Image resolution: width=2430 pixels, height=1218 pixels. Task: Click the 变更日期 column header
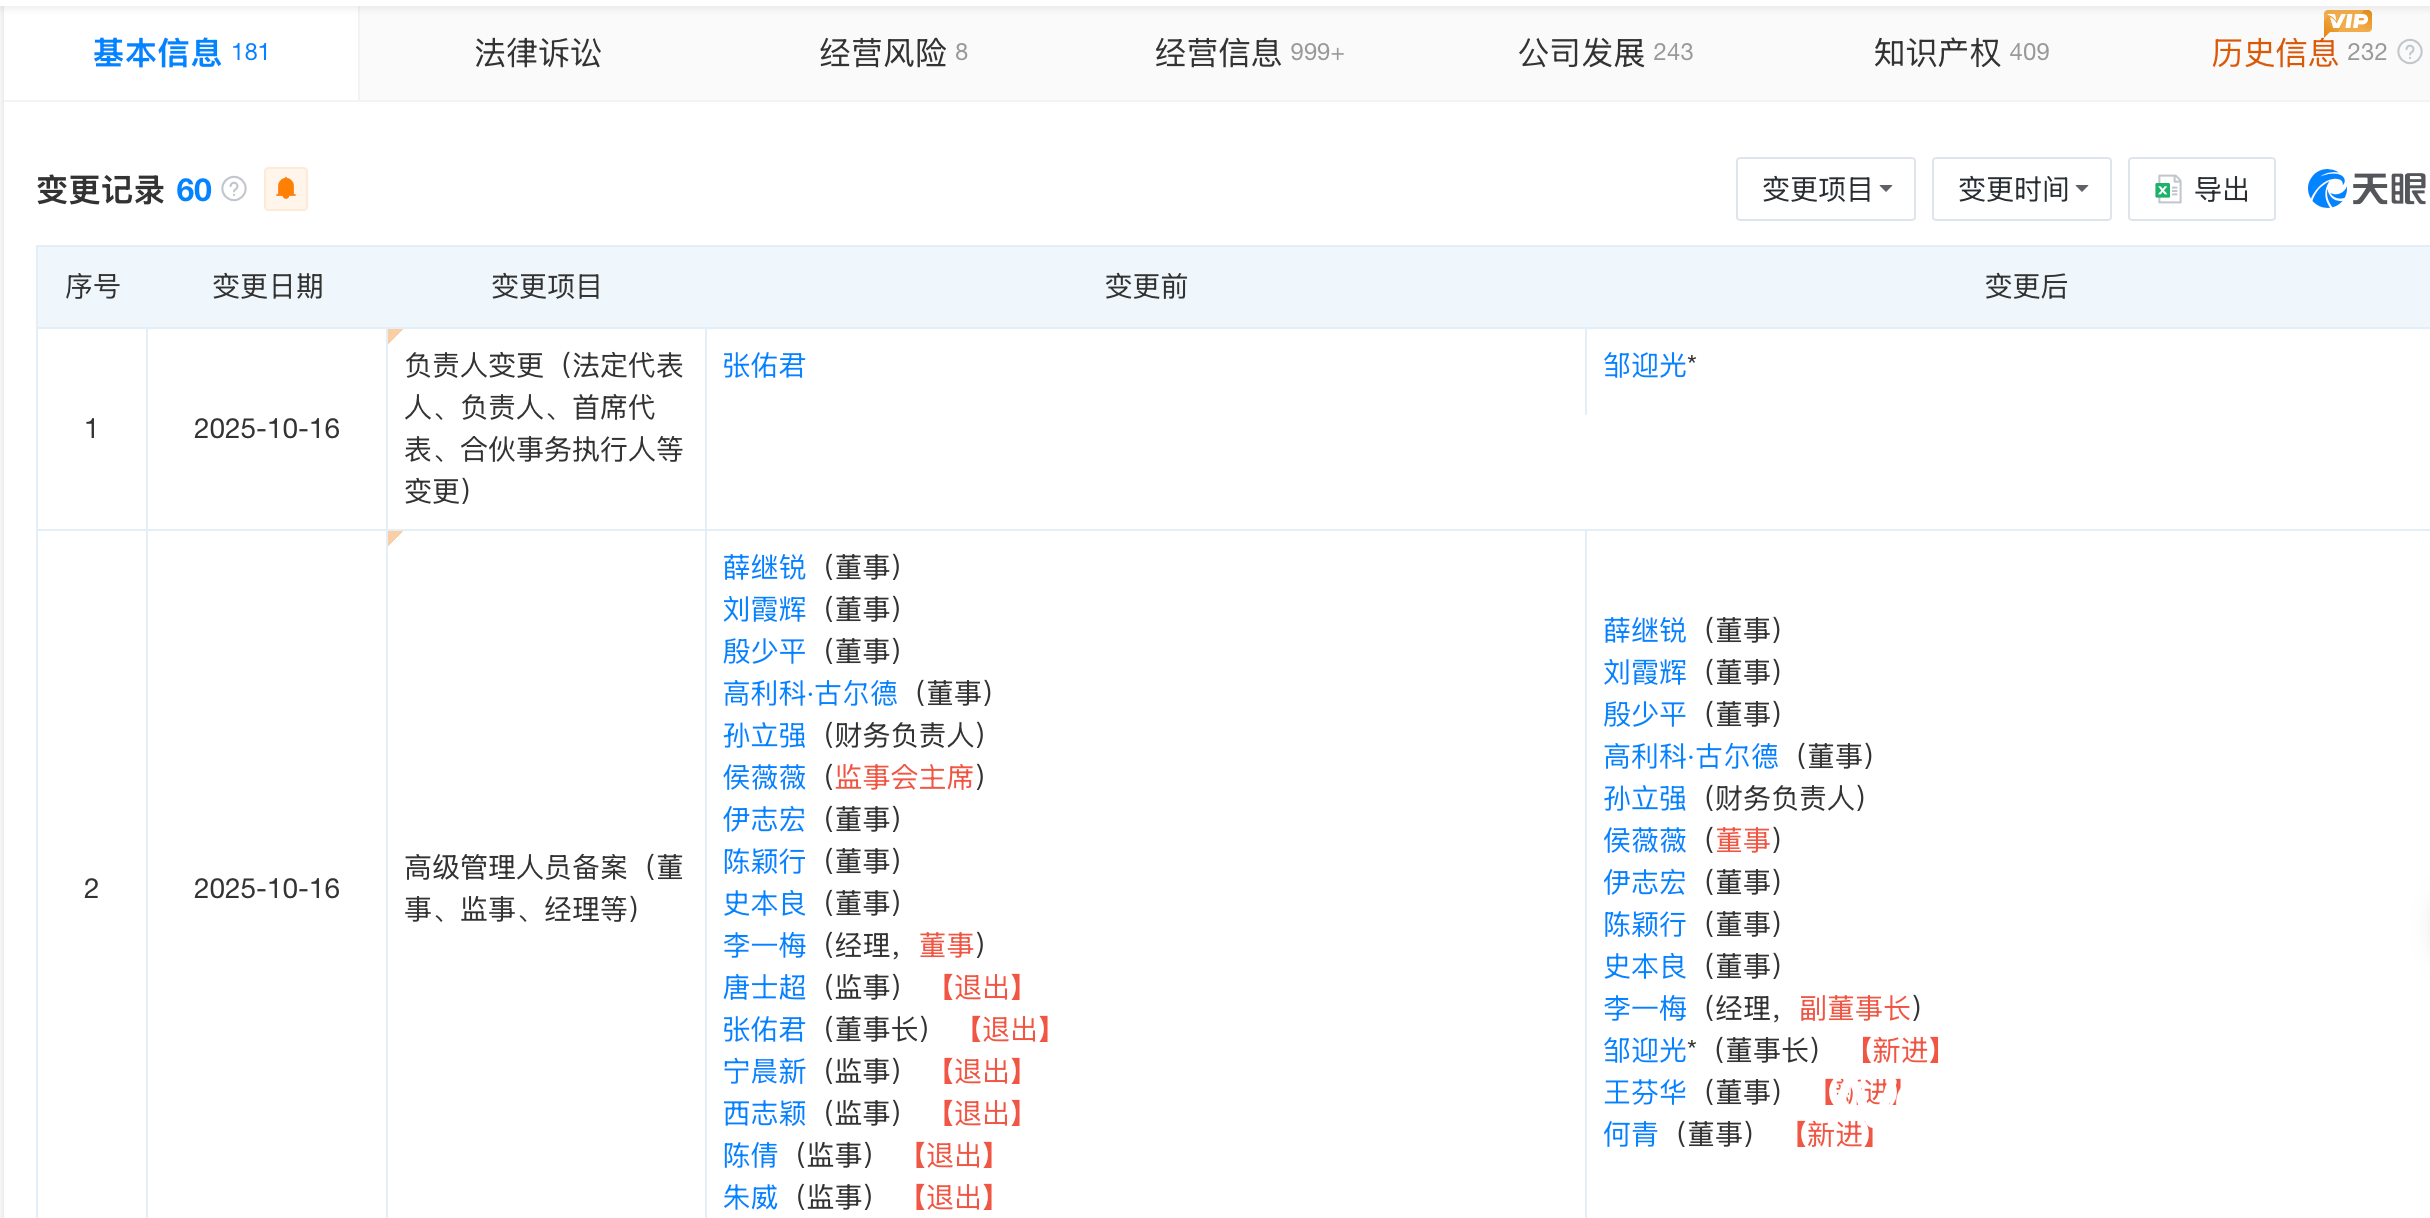tap(267, 287)
